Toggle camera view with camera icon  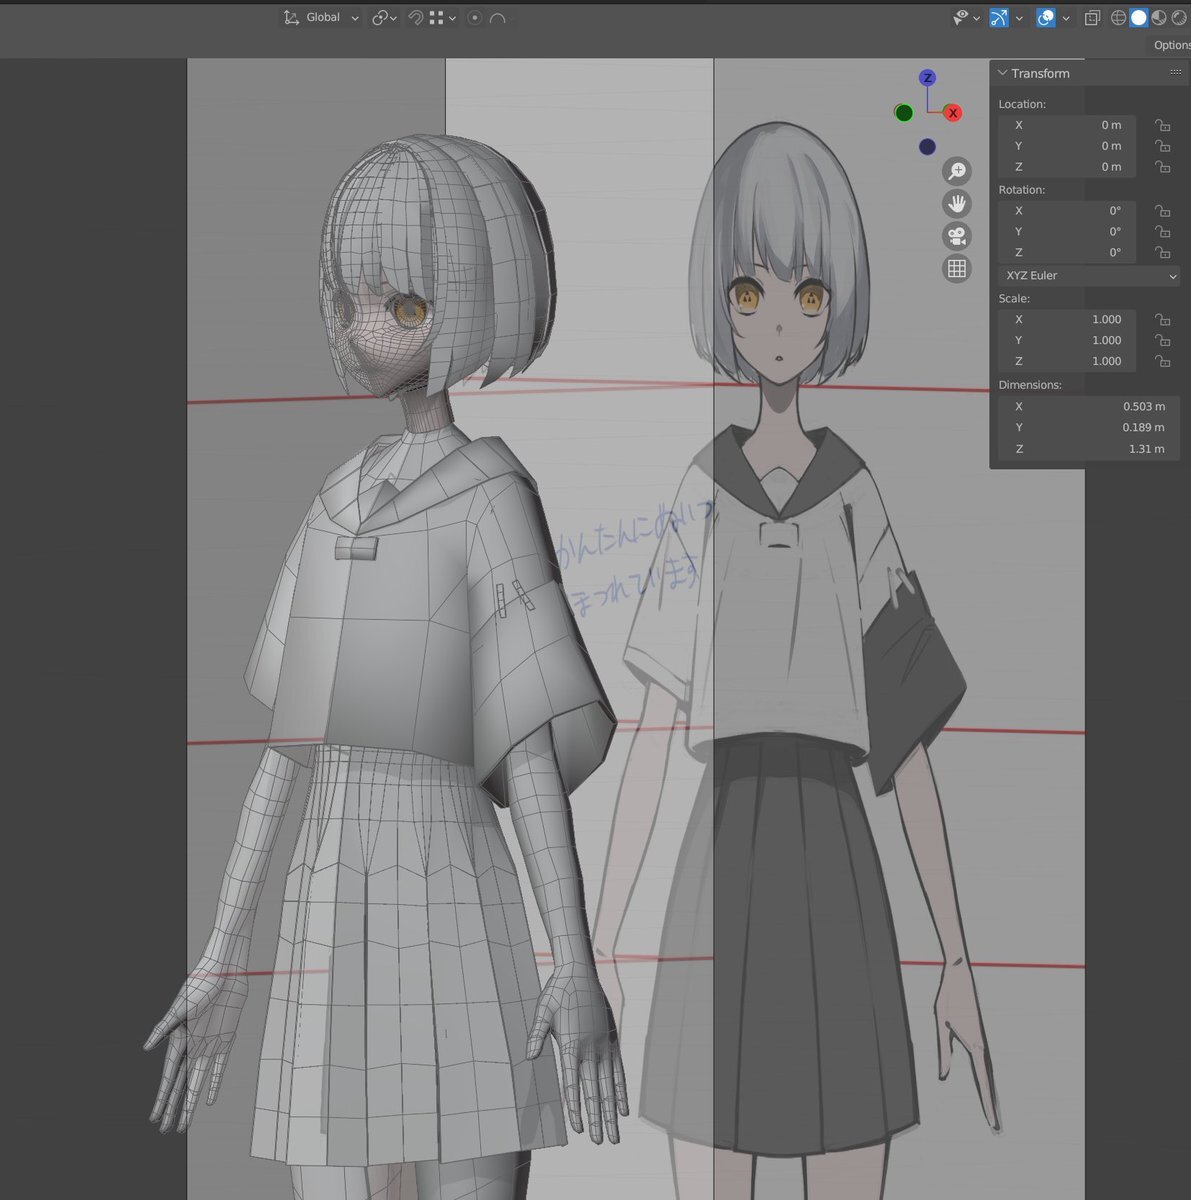[957, 236]
